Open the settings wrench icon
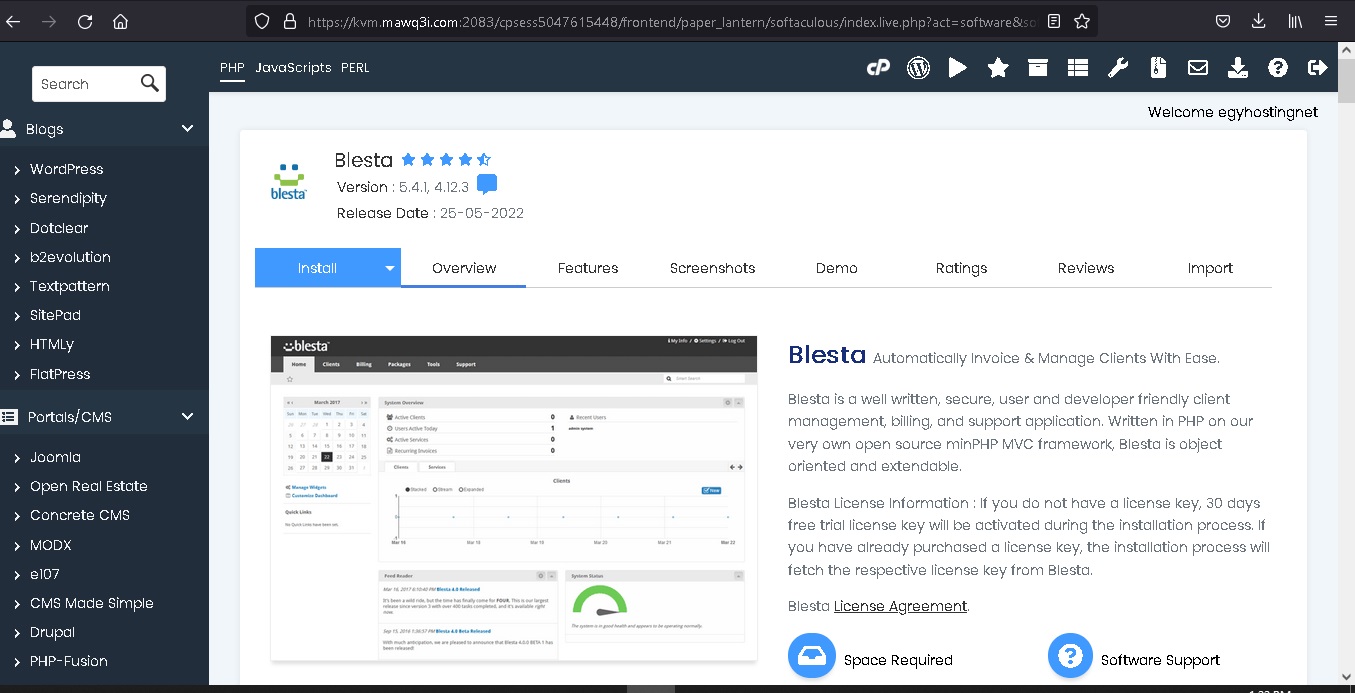1355x693 pixels. pos(1118,68)
